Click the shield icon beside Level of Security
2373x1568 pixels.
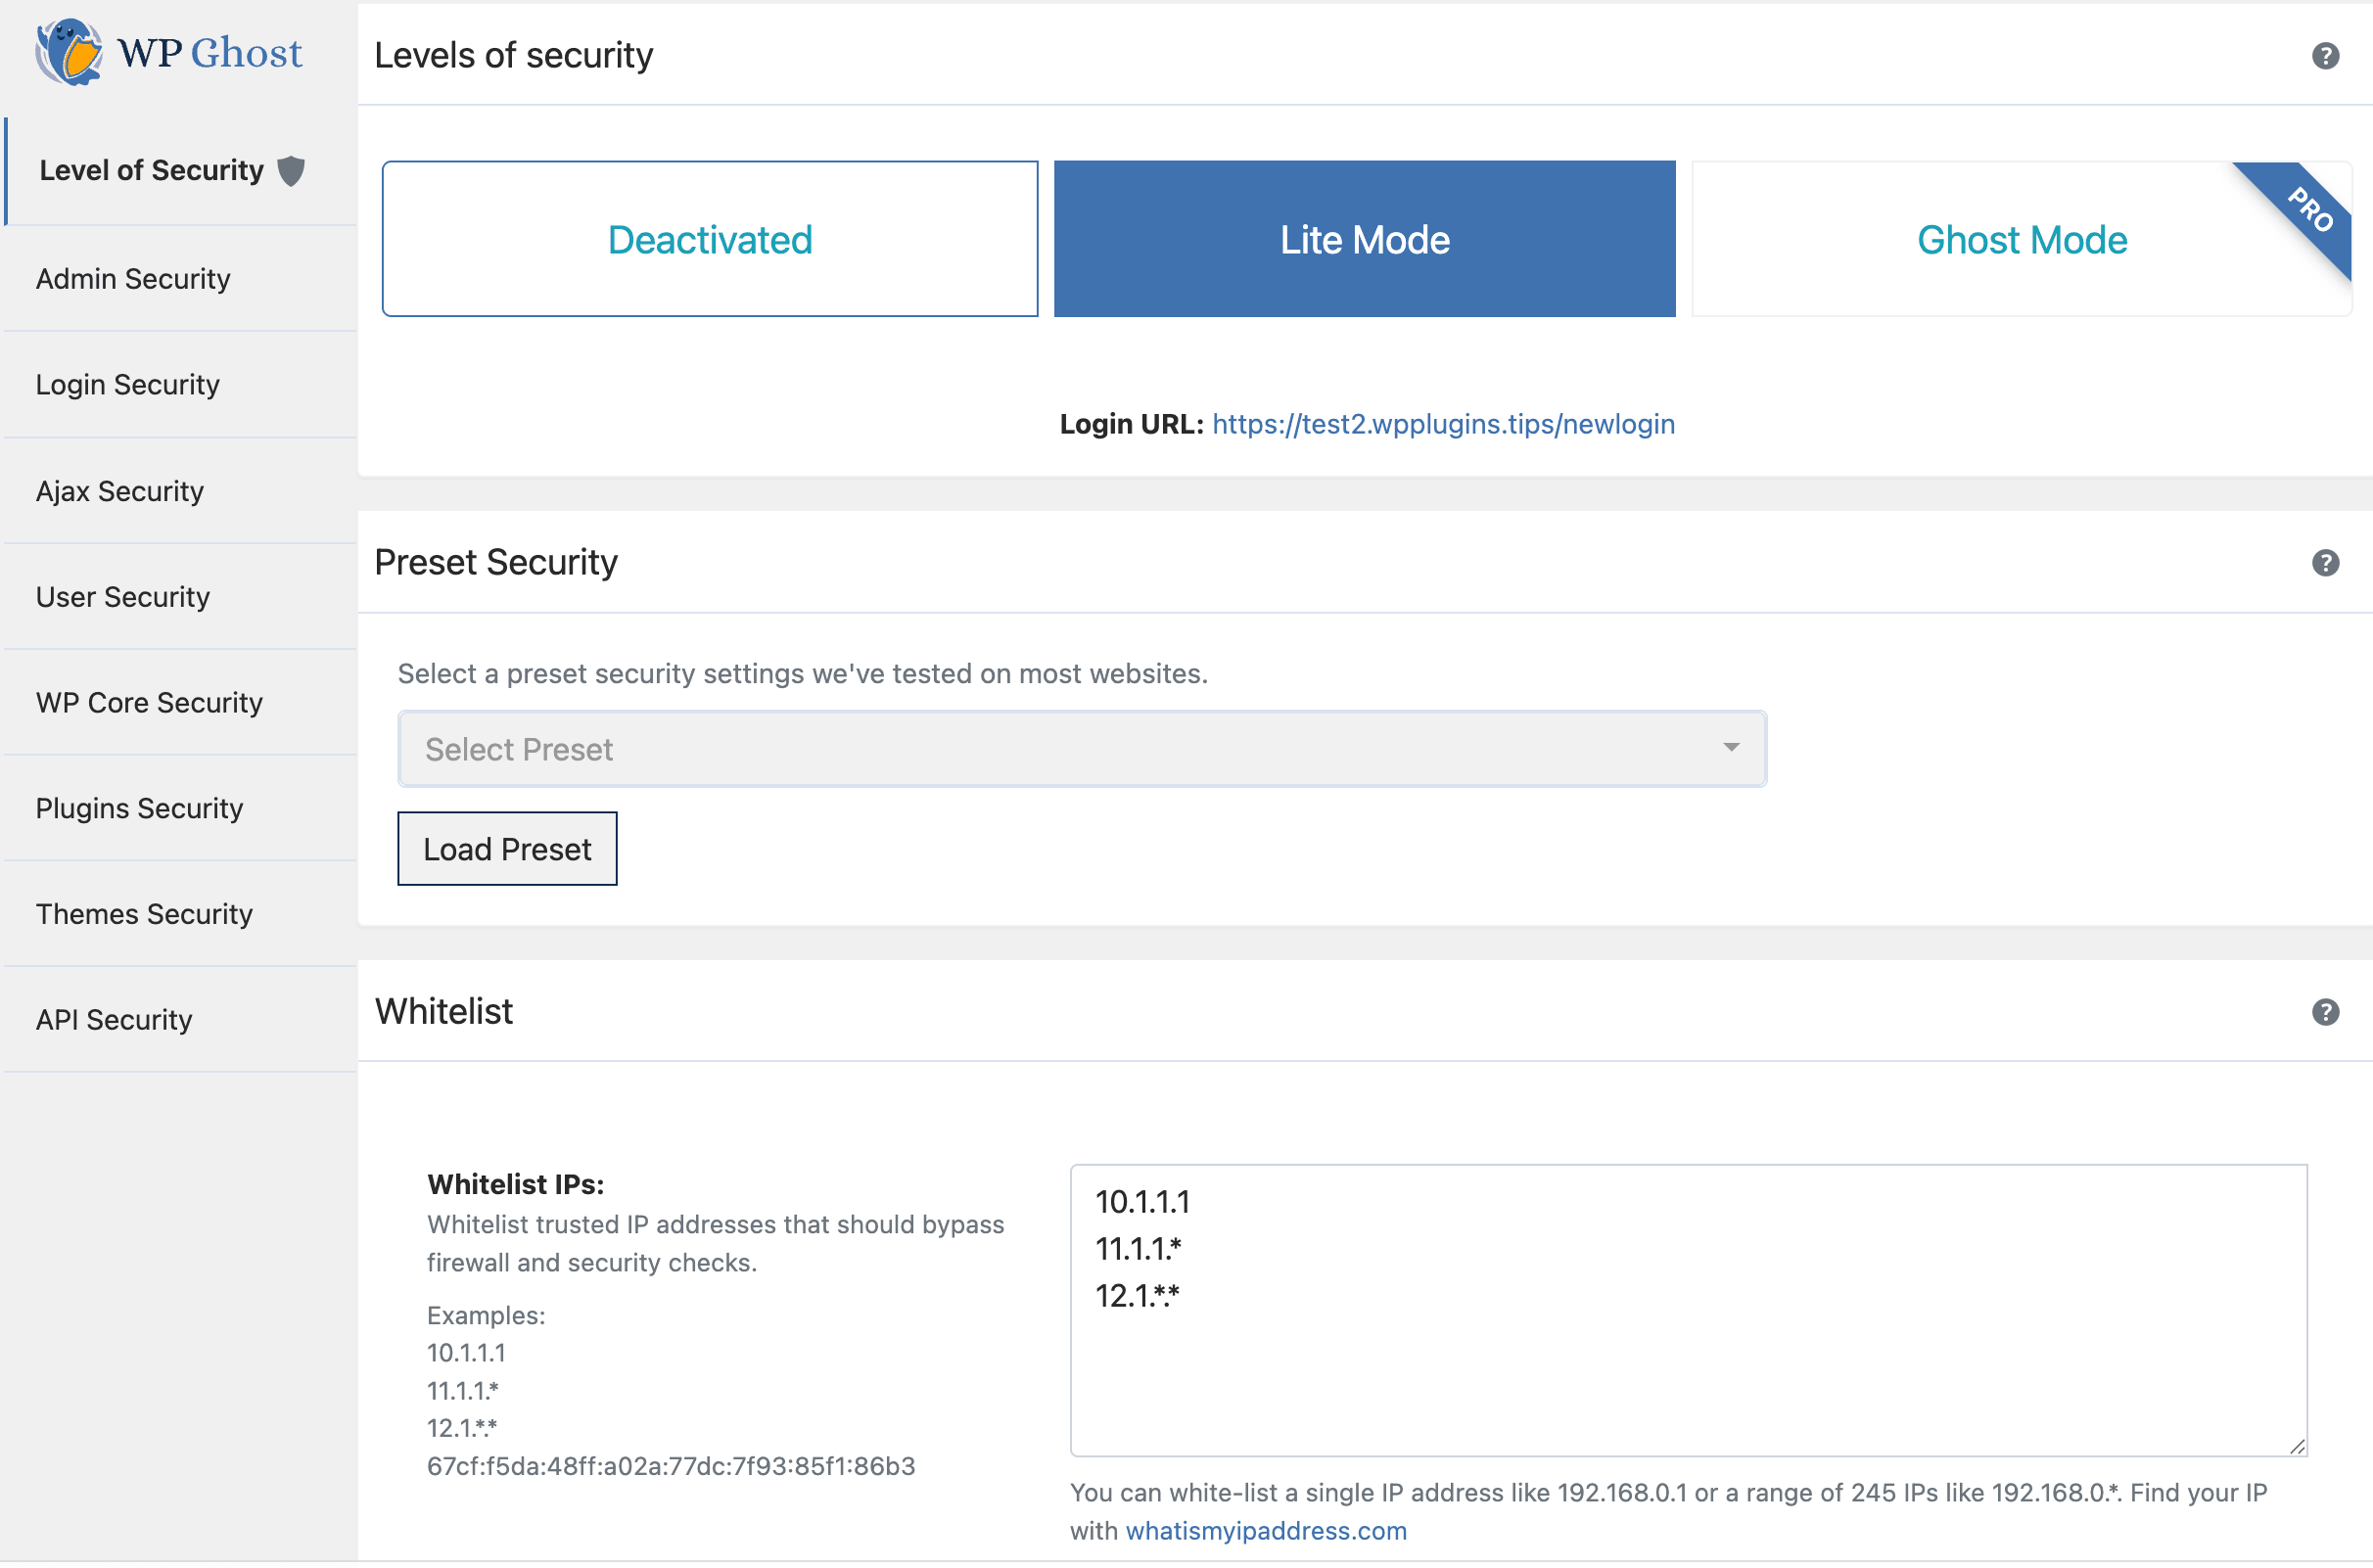291,171
